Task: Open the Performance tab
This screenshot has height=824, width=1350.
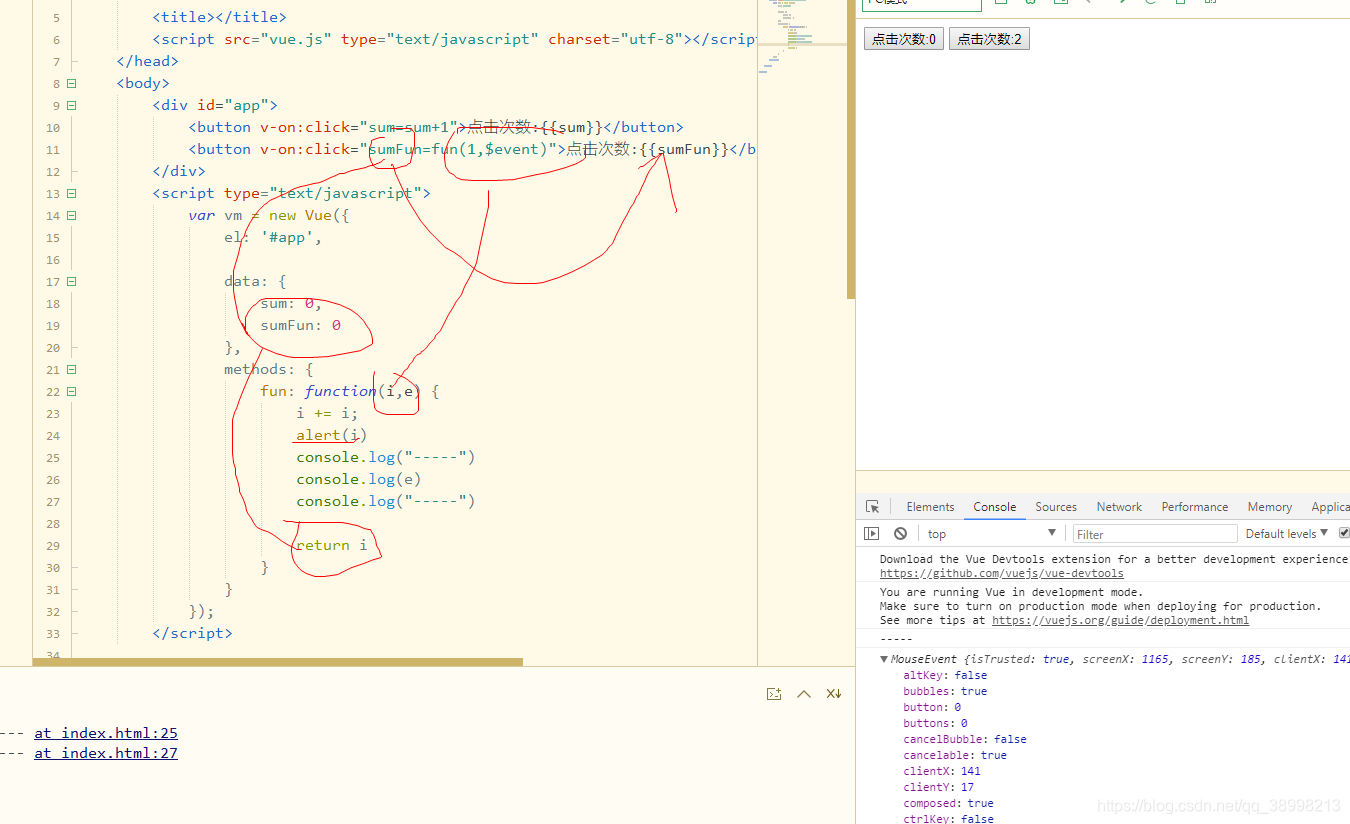Action: click(1195, 507)
